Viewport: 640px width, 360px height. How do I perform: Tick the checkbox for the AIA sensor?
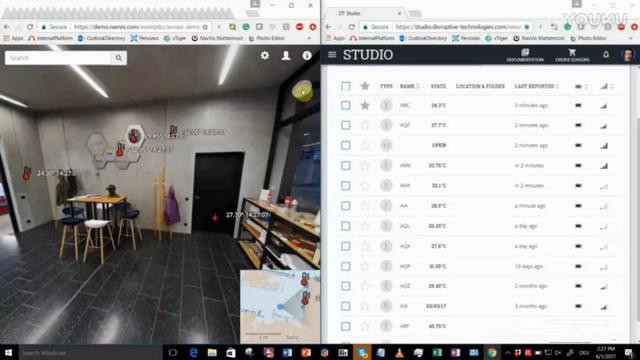pos(346,206)
